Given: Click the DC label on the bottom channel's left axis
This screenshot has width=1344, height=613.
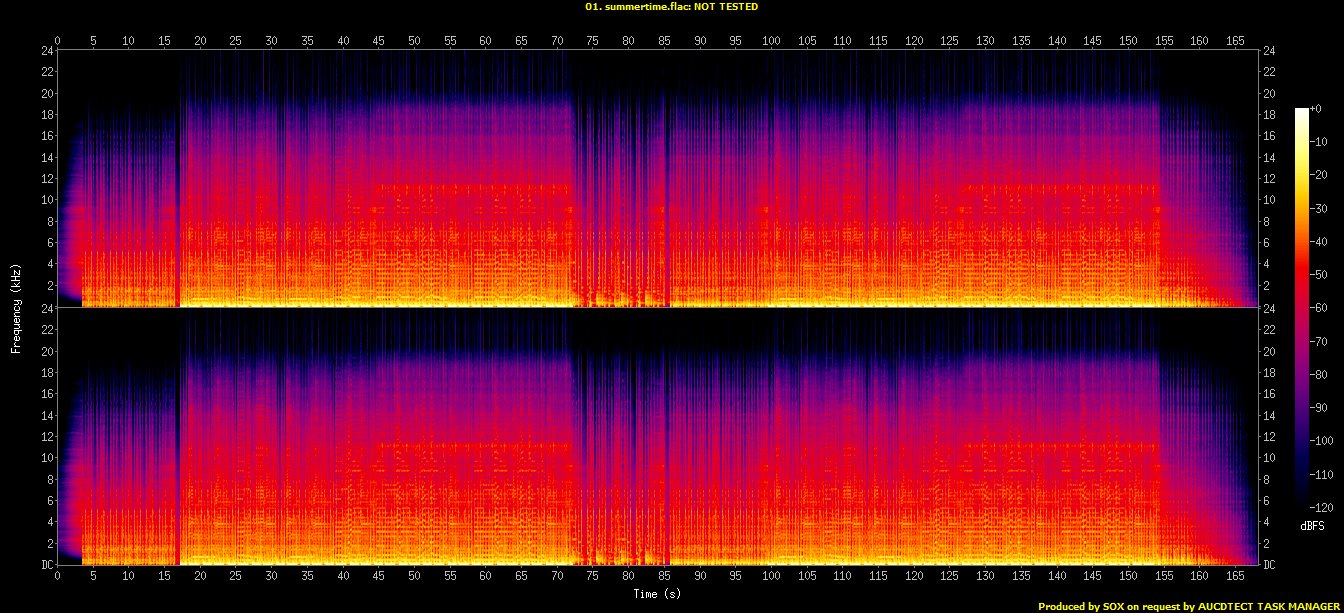Looking at the screenshot, I should (44, 565).
